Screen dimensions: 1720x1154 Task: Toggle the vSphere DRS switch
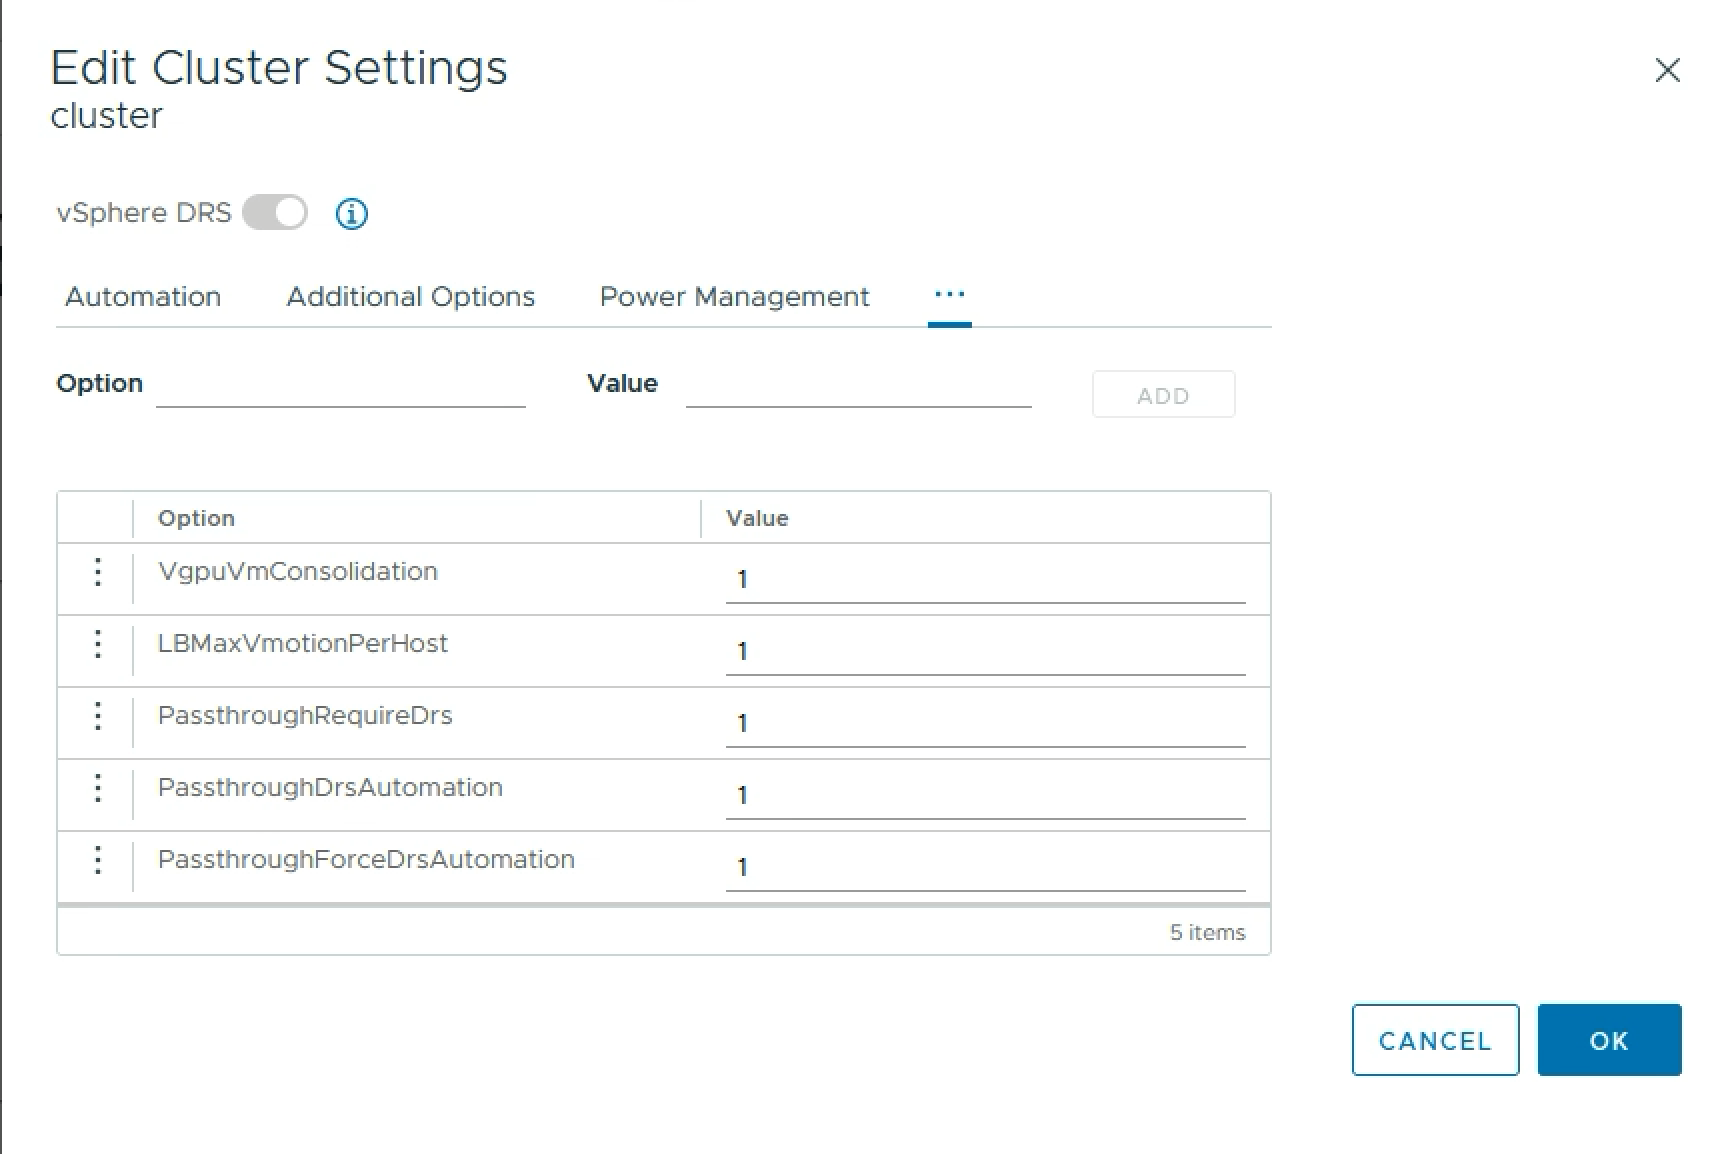[x=275, y=213]
